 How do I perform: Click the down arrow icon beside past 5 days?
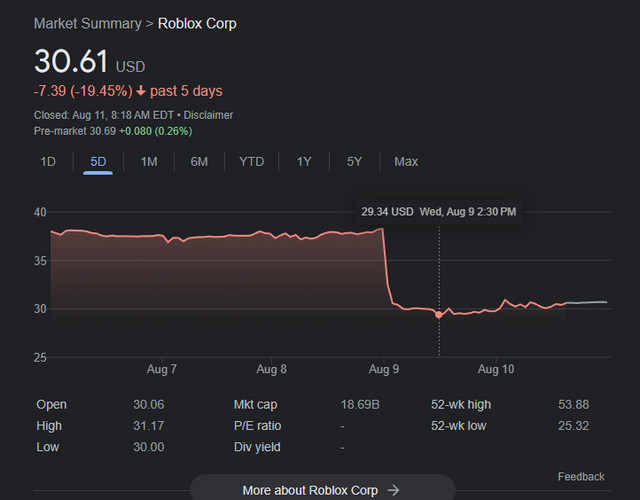[x=141, y=91]
